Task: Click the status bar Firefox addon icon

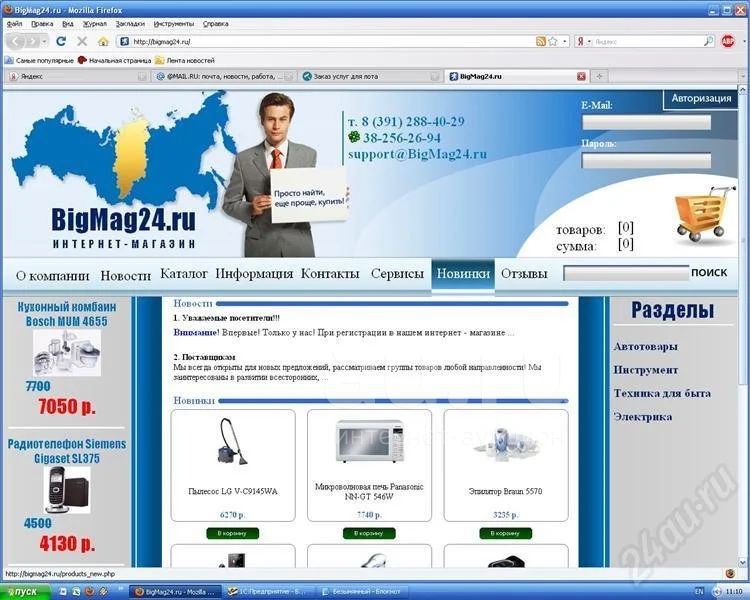Action: tap(730, 573)
